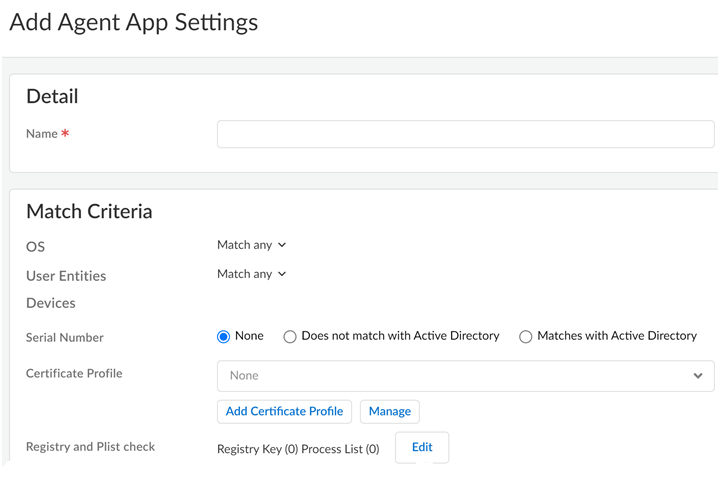Click the "Match Criteria" section heading

(89, 211)
